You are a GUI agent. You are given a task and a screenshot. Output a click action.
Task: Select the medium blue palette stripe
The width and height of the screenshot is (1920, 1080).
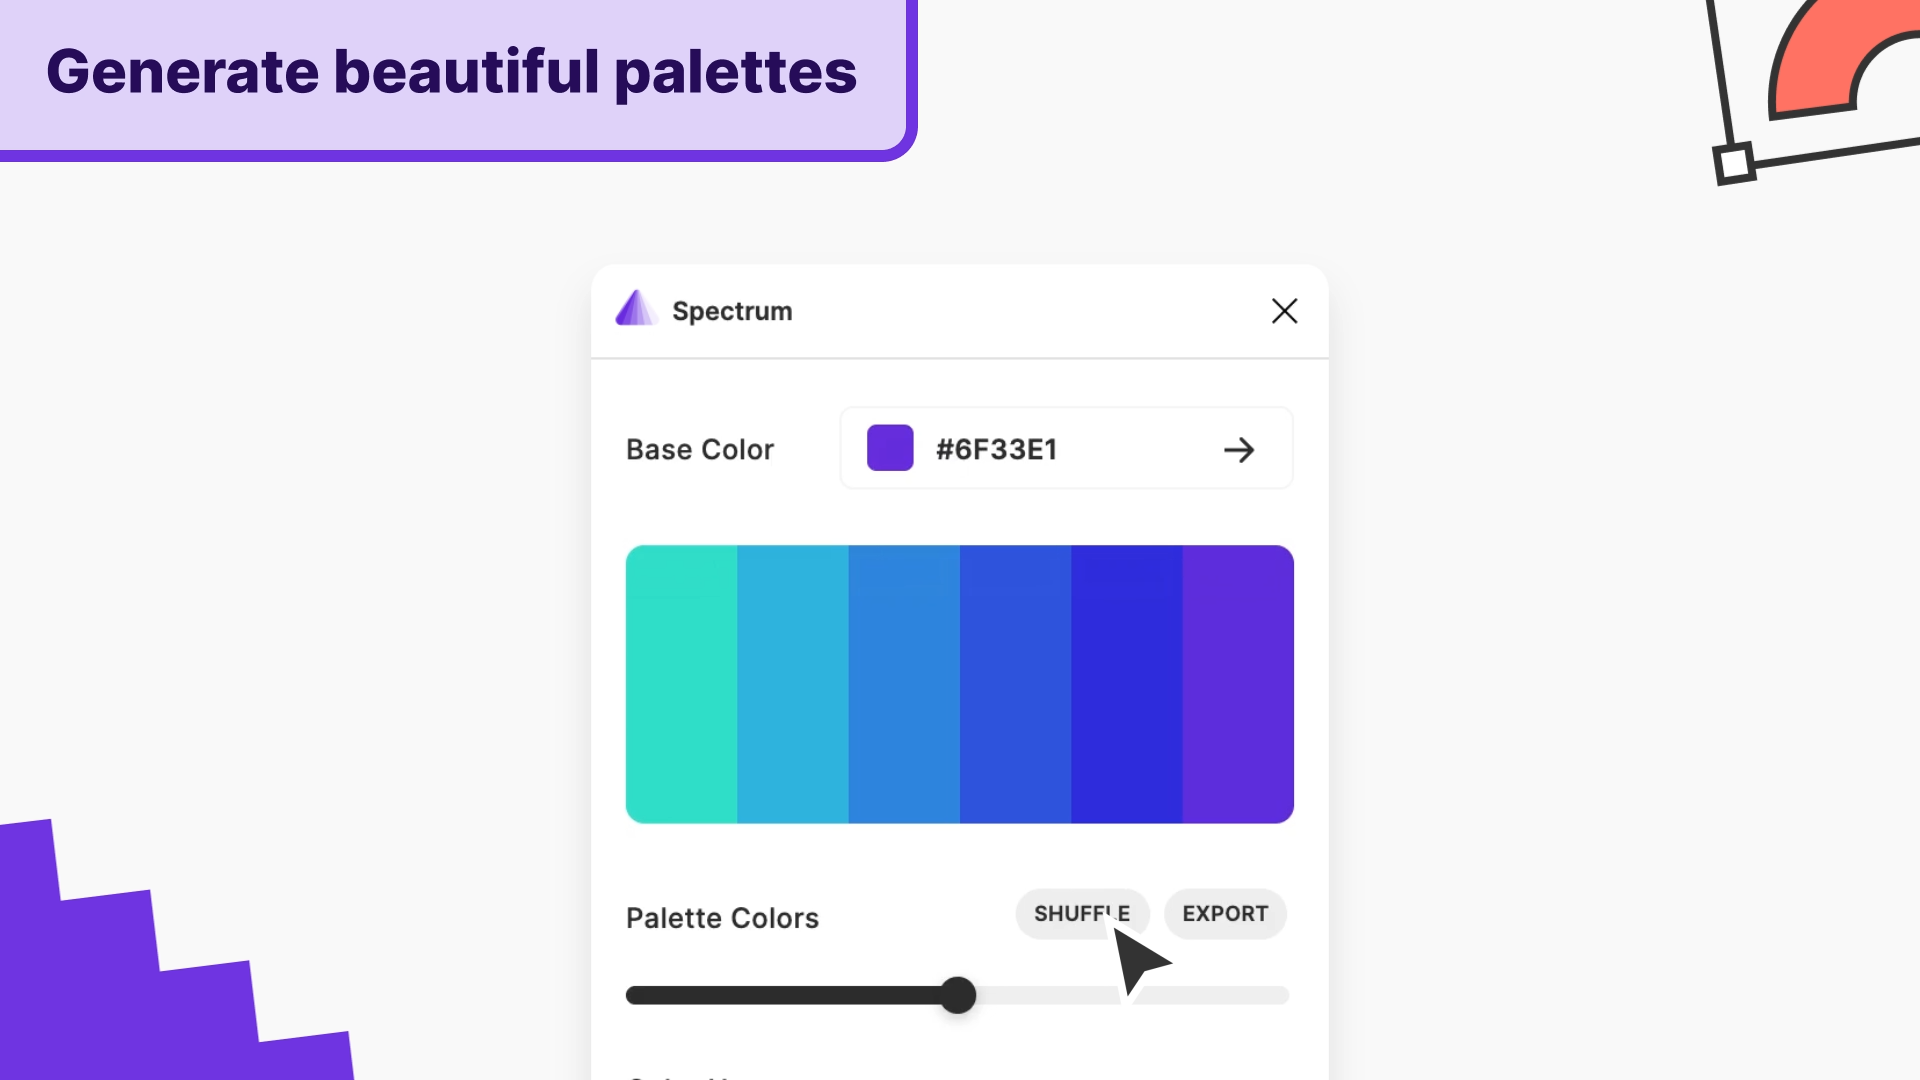click(x=1015, y=684)
